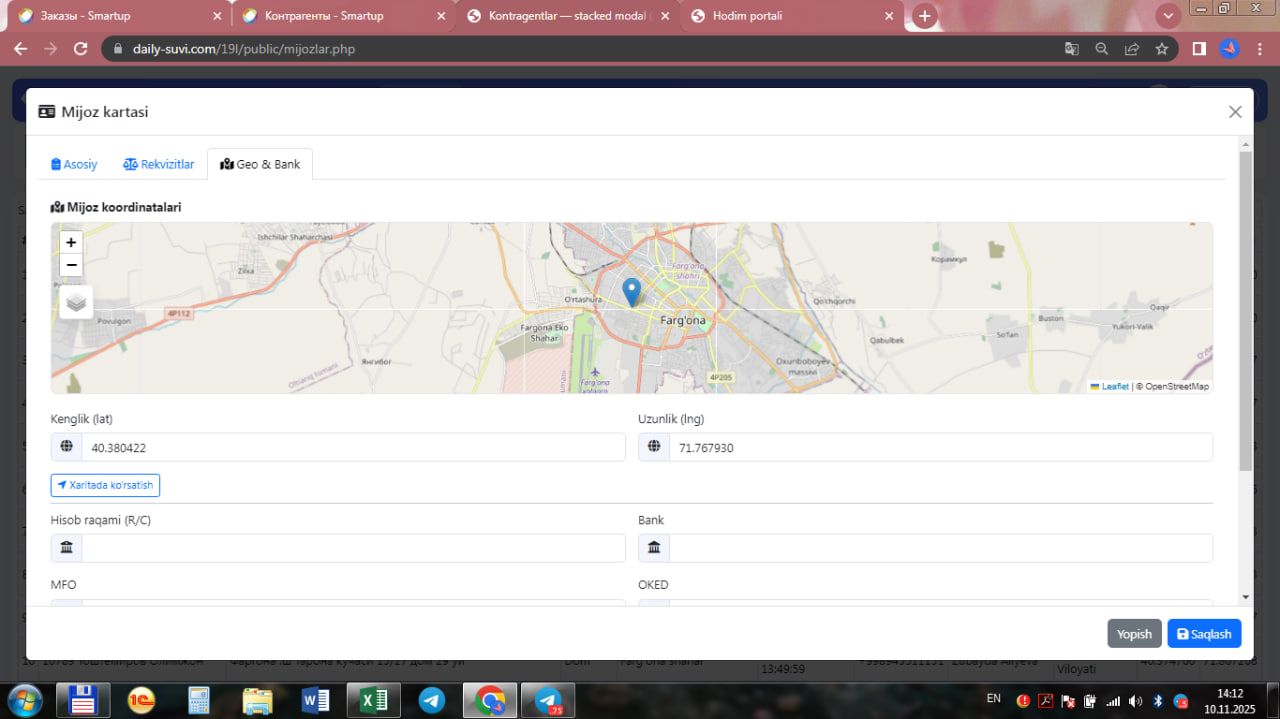1280x719 pixels.
Task: Open Telegram from the taskbar
Action: [x=432, y=700]
